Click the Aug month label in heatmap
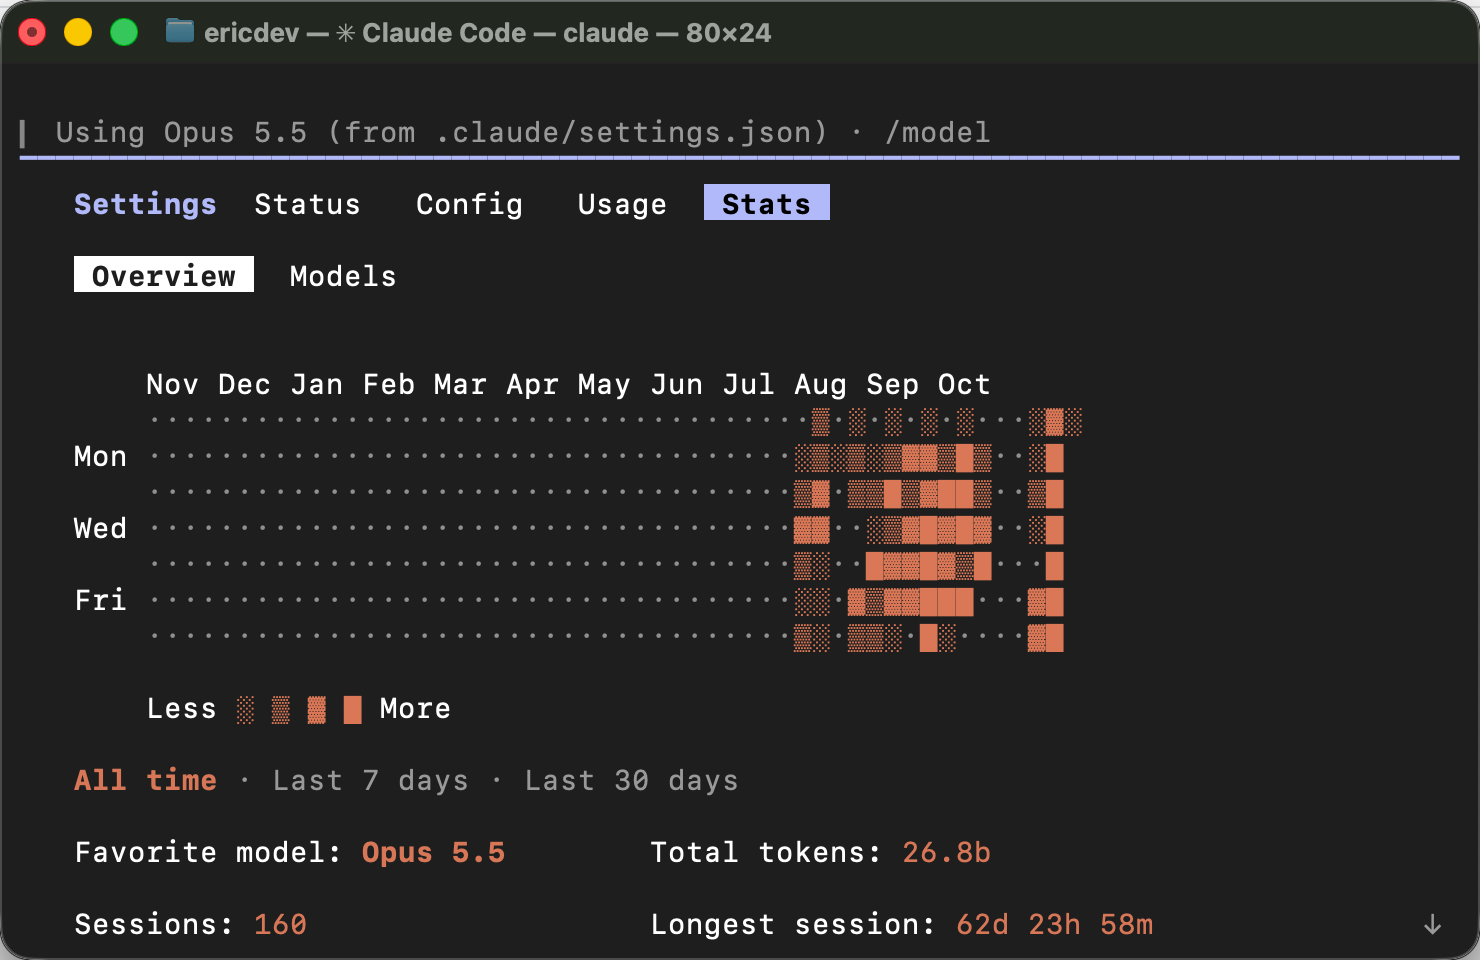Viewport: 1480px width, 960px height. click(x=820, y=384)
